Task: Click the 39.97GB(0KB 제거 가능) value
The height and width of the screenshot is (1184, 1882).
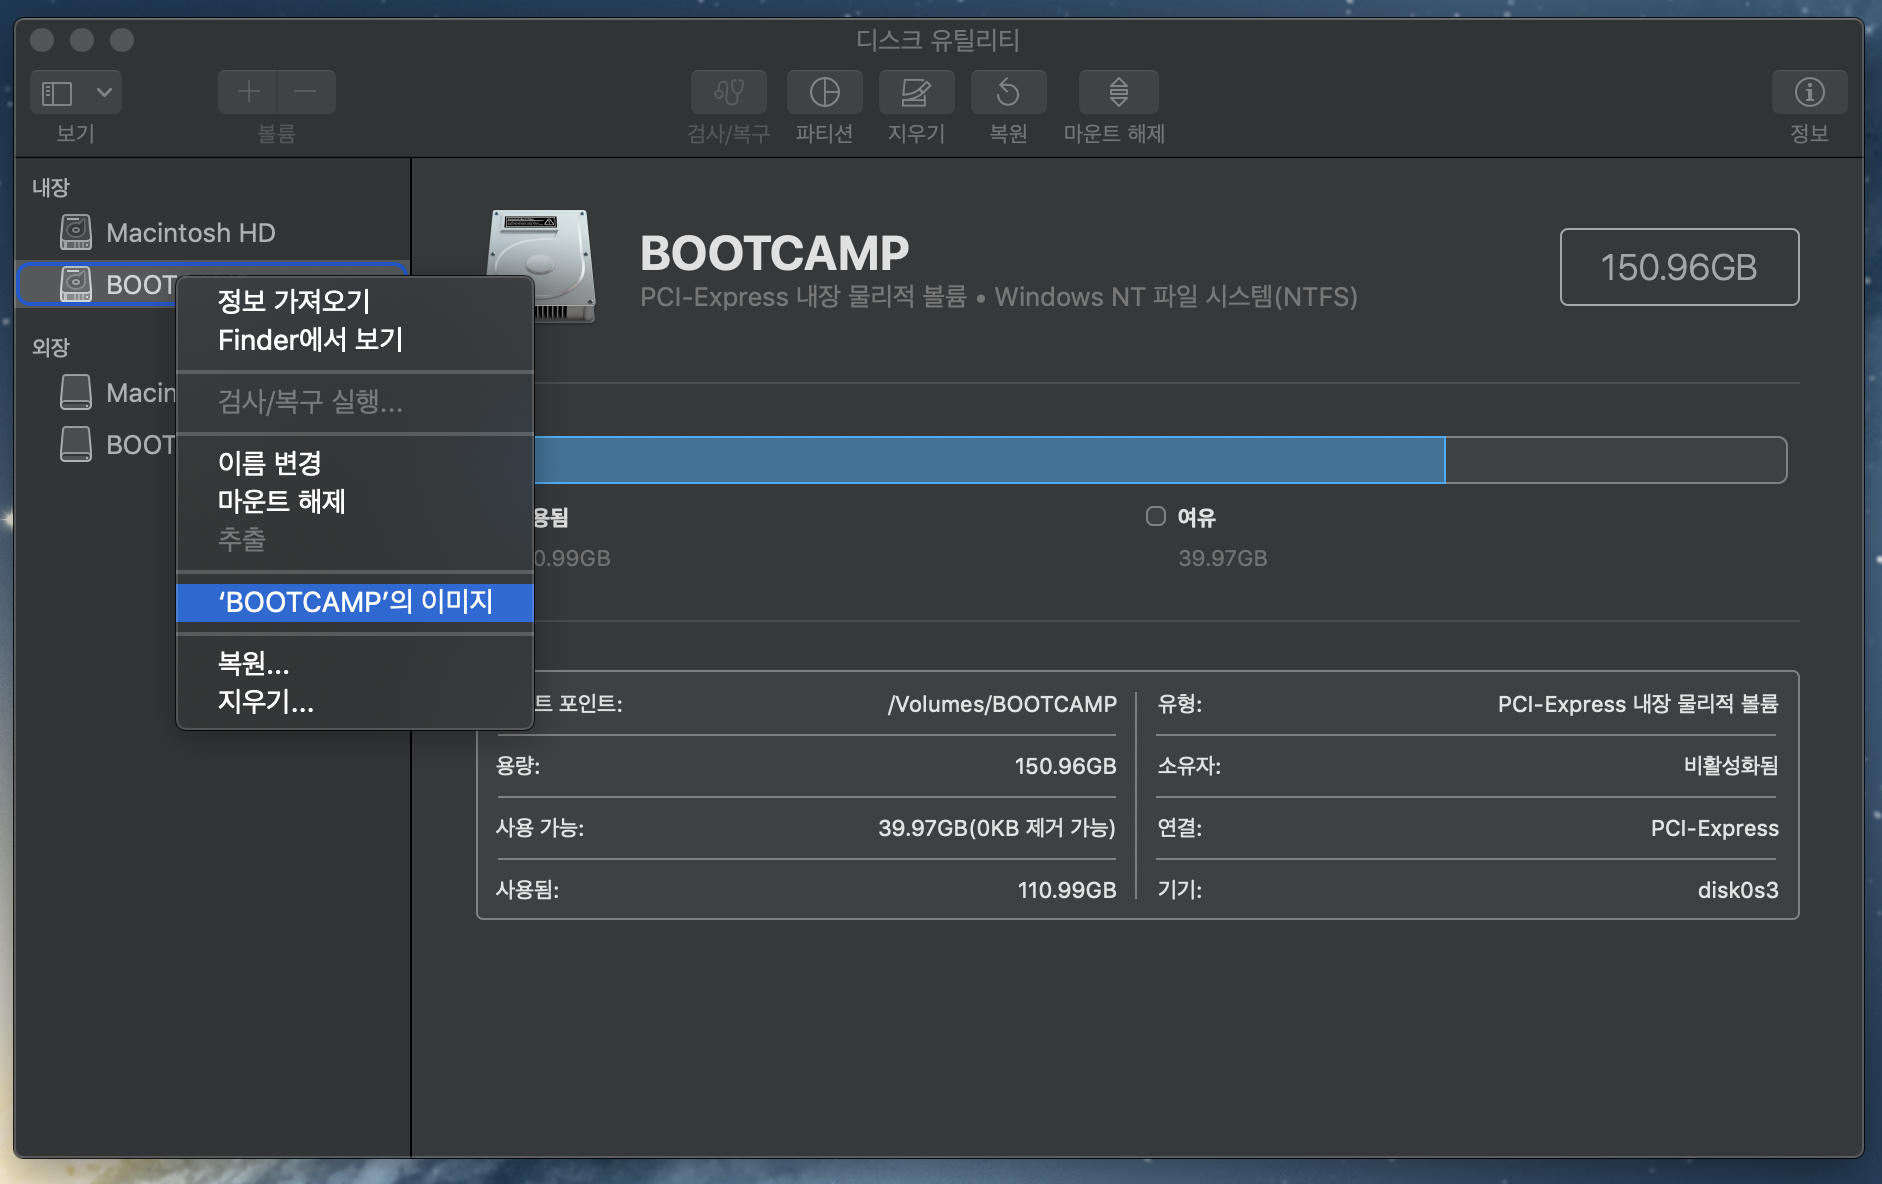Action: pos(997,828)
